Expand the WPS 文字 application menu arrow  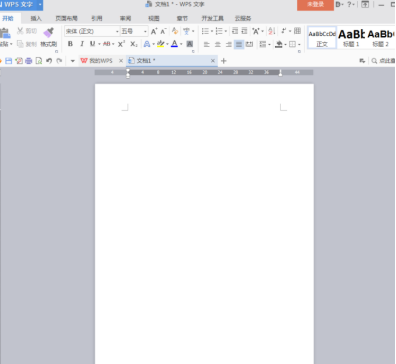point(40,4)
